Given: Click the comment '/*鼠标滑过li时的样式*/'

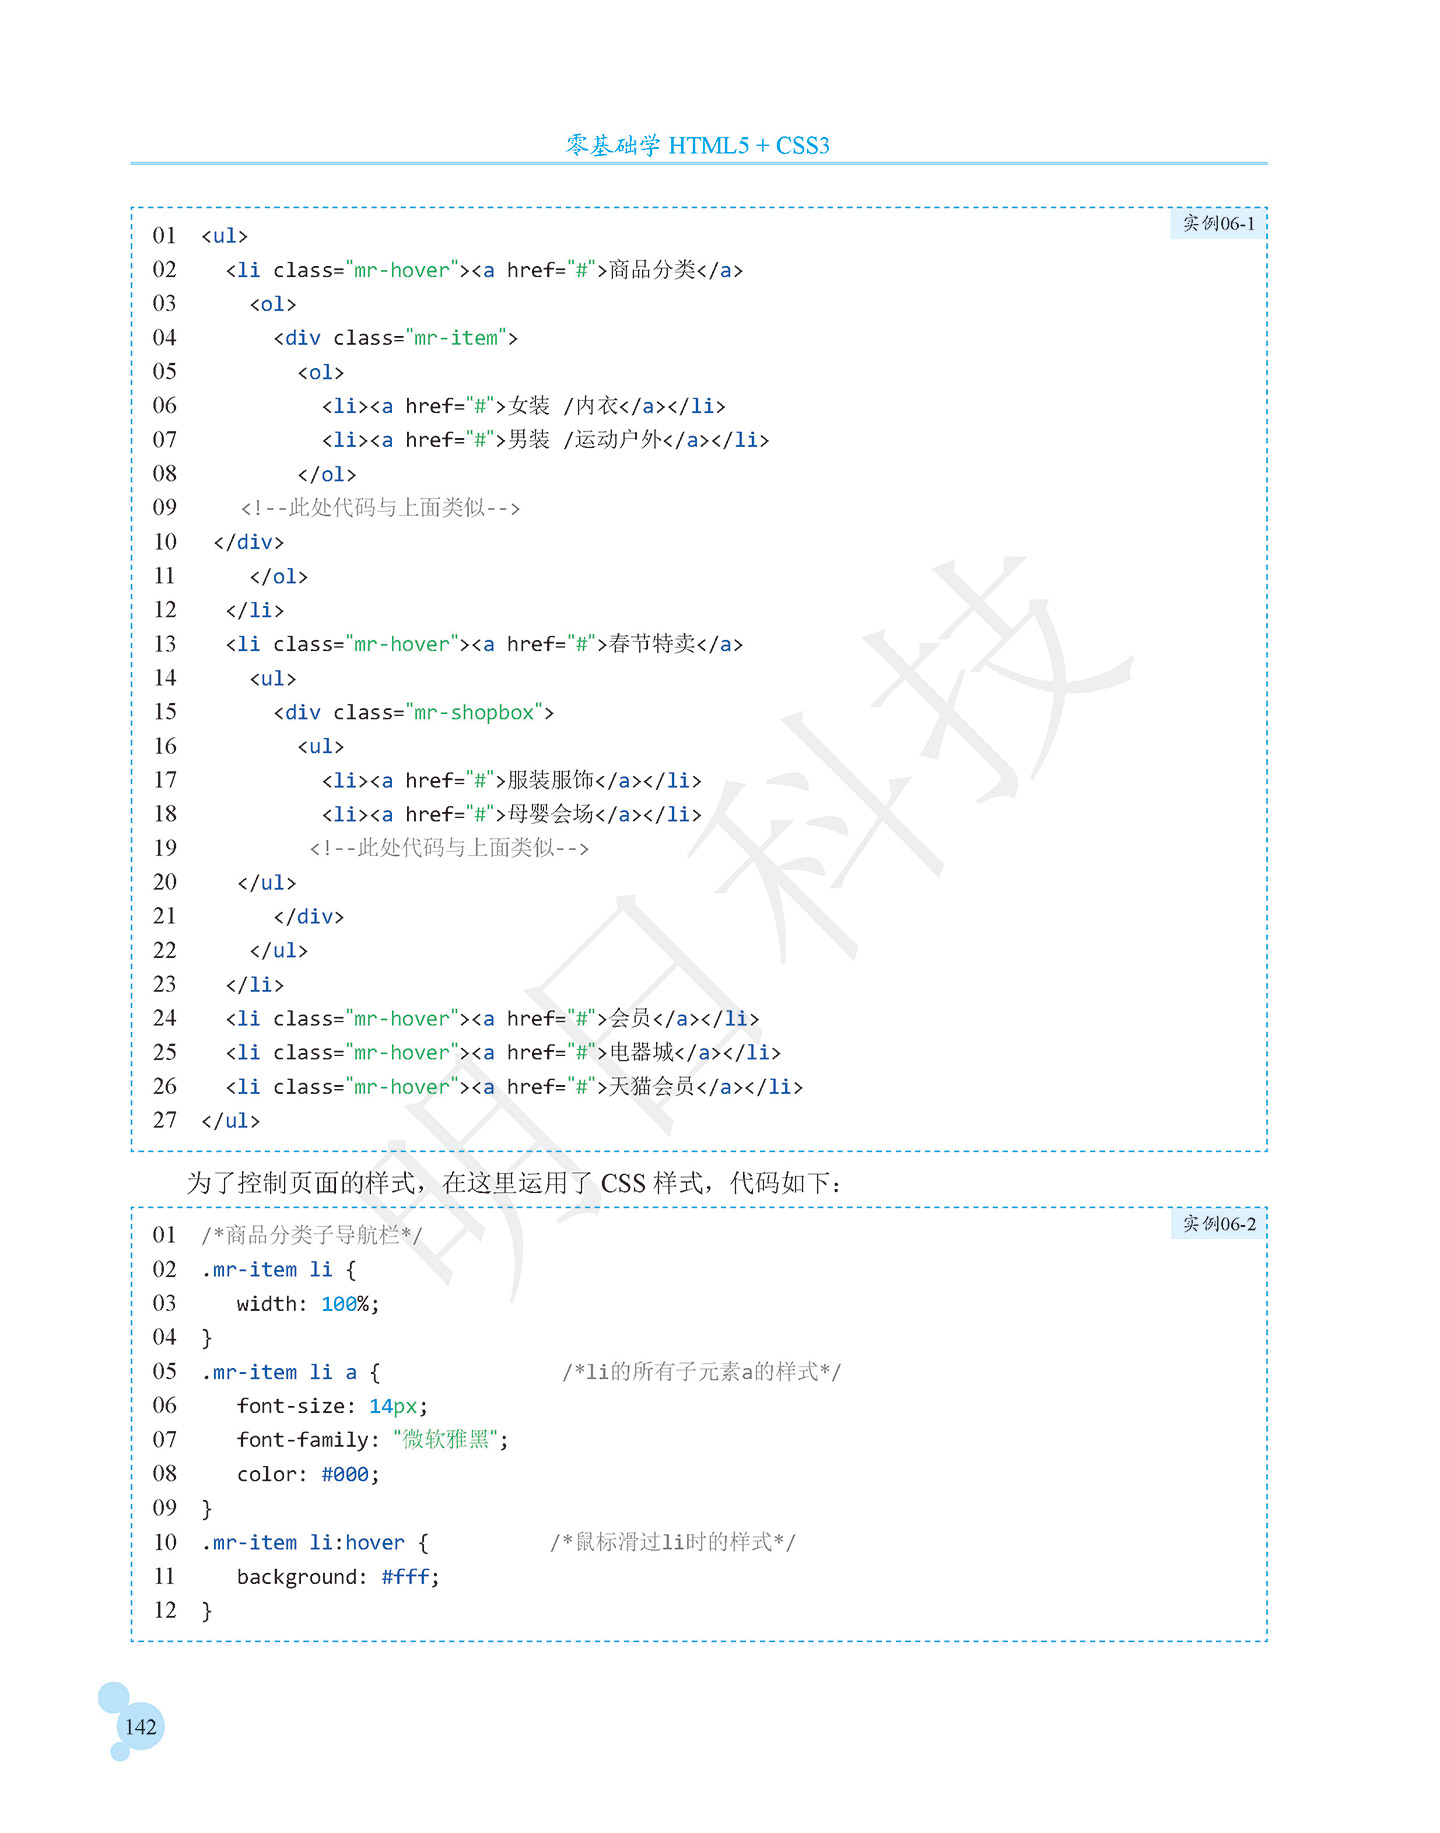Looking at the screenshot, I should click(x=673, y=1542).
